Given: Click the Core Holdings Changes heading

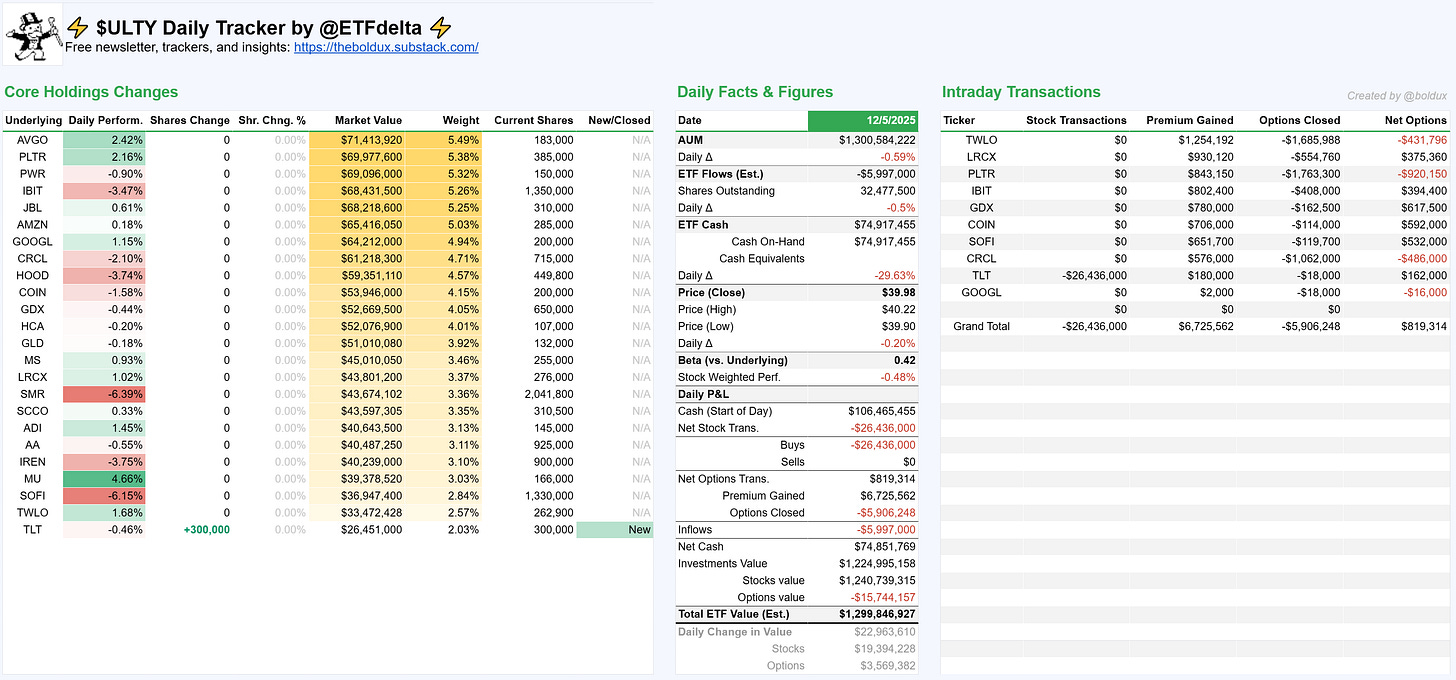Looking at the screenshot, I should pyautogui.click(x=91, y=91).
